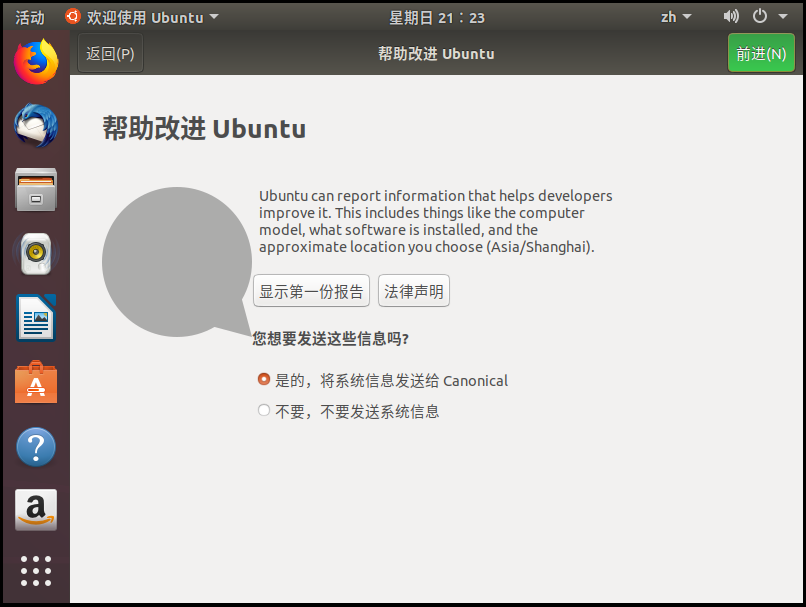
Task: Open the 法律声明 legal notice
Action: [414, 291]
